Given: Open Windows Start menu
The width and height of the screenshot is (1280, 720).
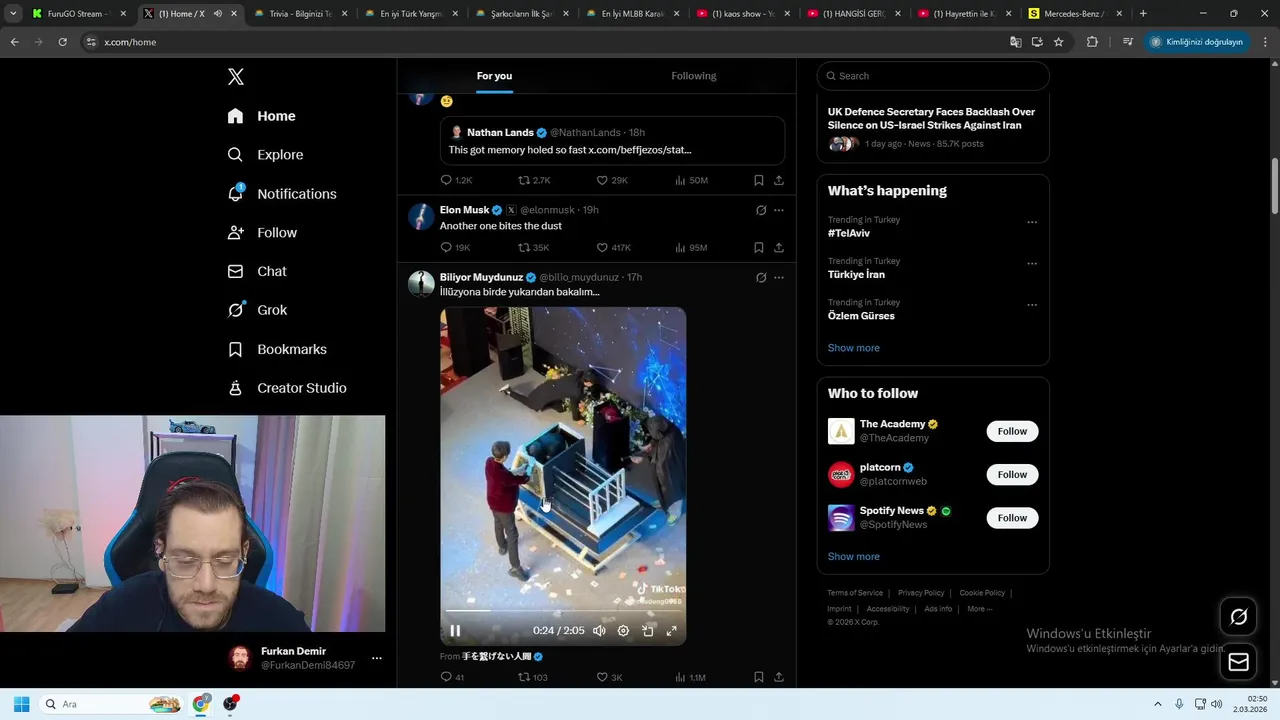Looking at the screenshot, I should (x=21, y=704).
